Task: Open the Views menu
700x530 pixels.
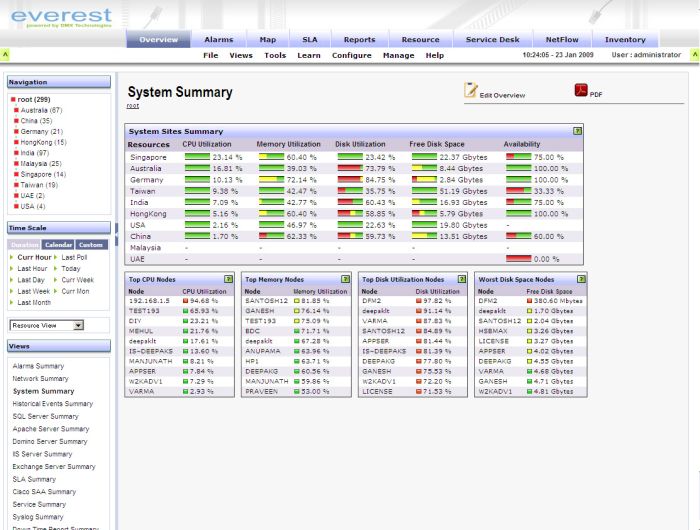Action: coord(241,55)
